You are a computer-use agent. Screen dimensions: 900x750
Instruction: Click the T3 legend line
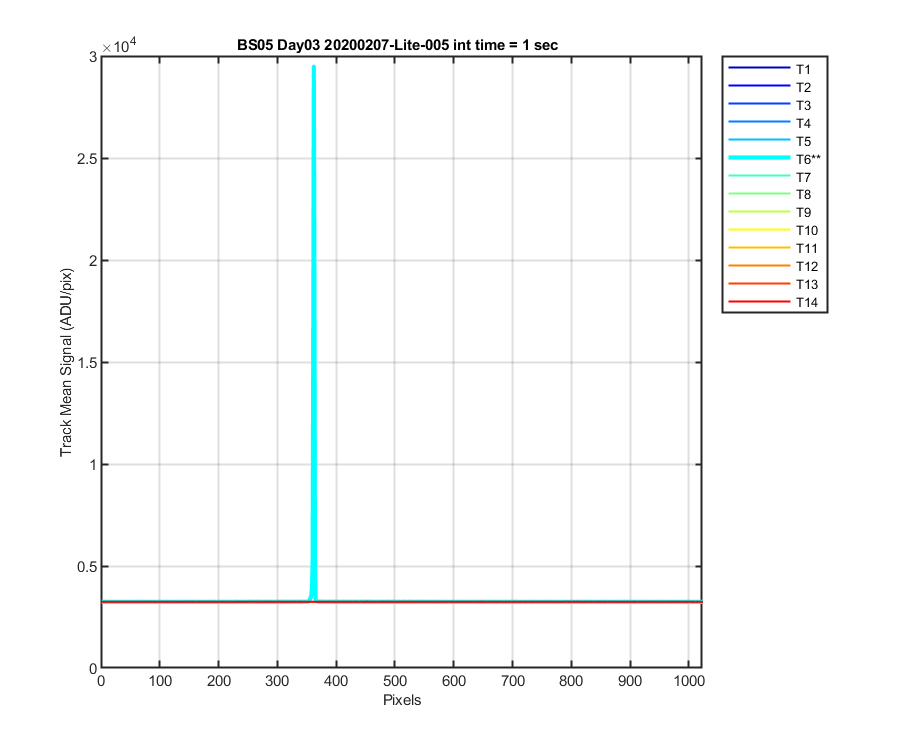click(x=759, y=104)
